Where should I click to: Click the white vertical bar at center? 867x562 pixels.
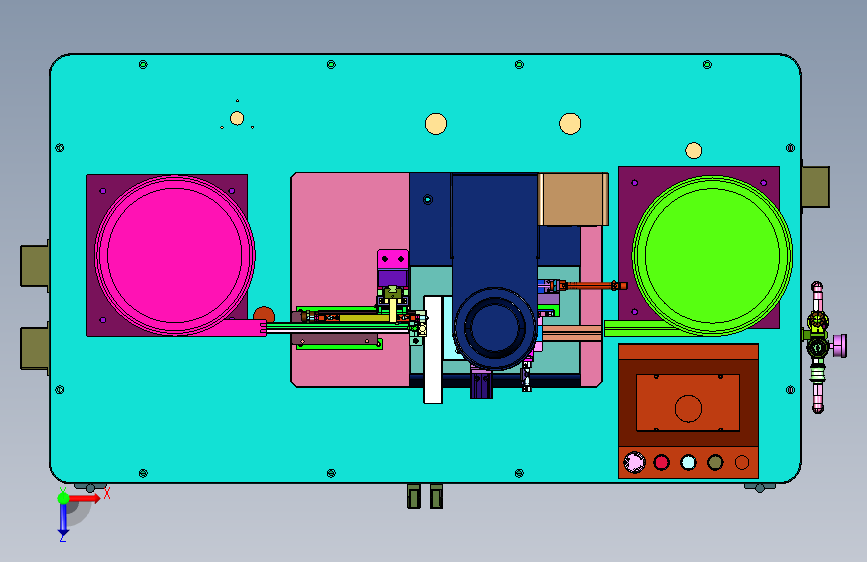pyautogui.click(x=433, y=350)
